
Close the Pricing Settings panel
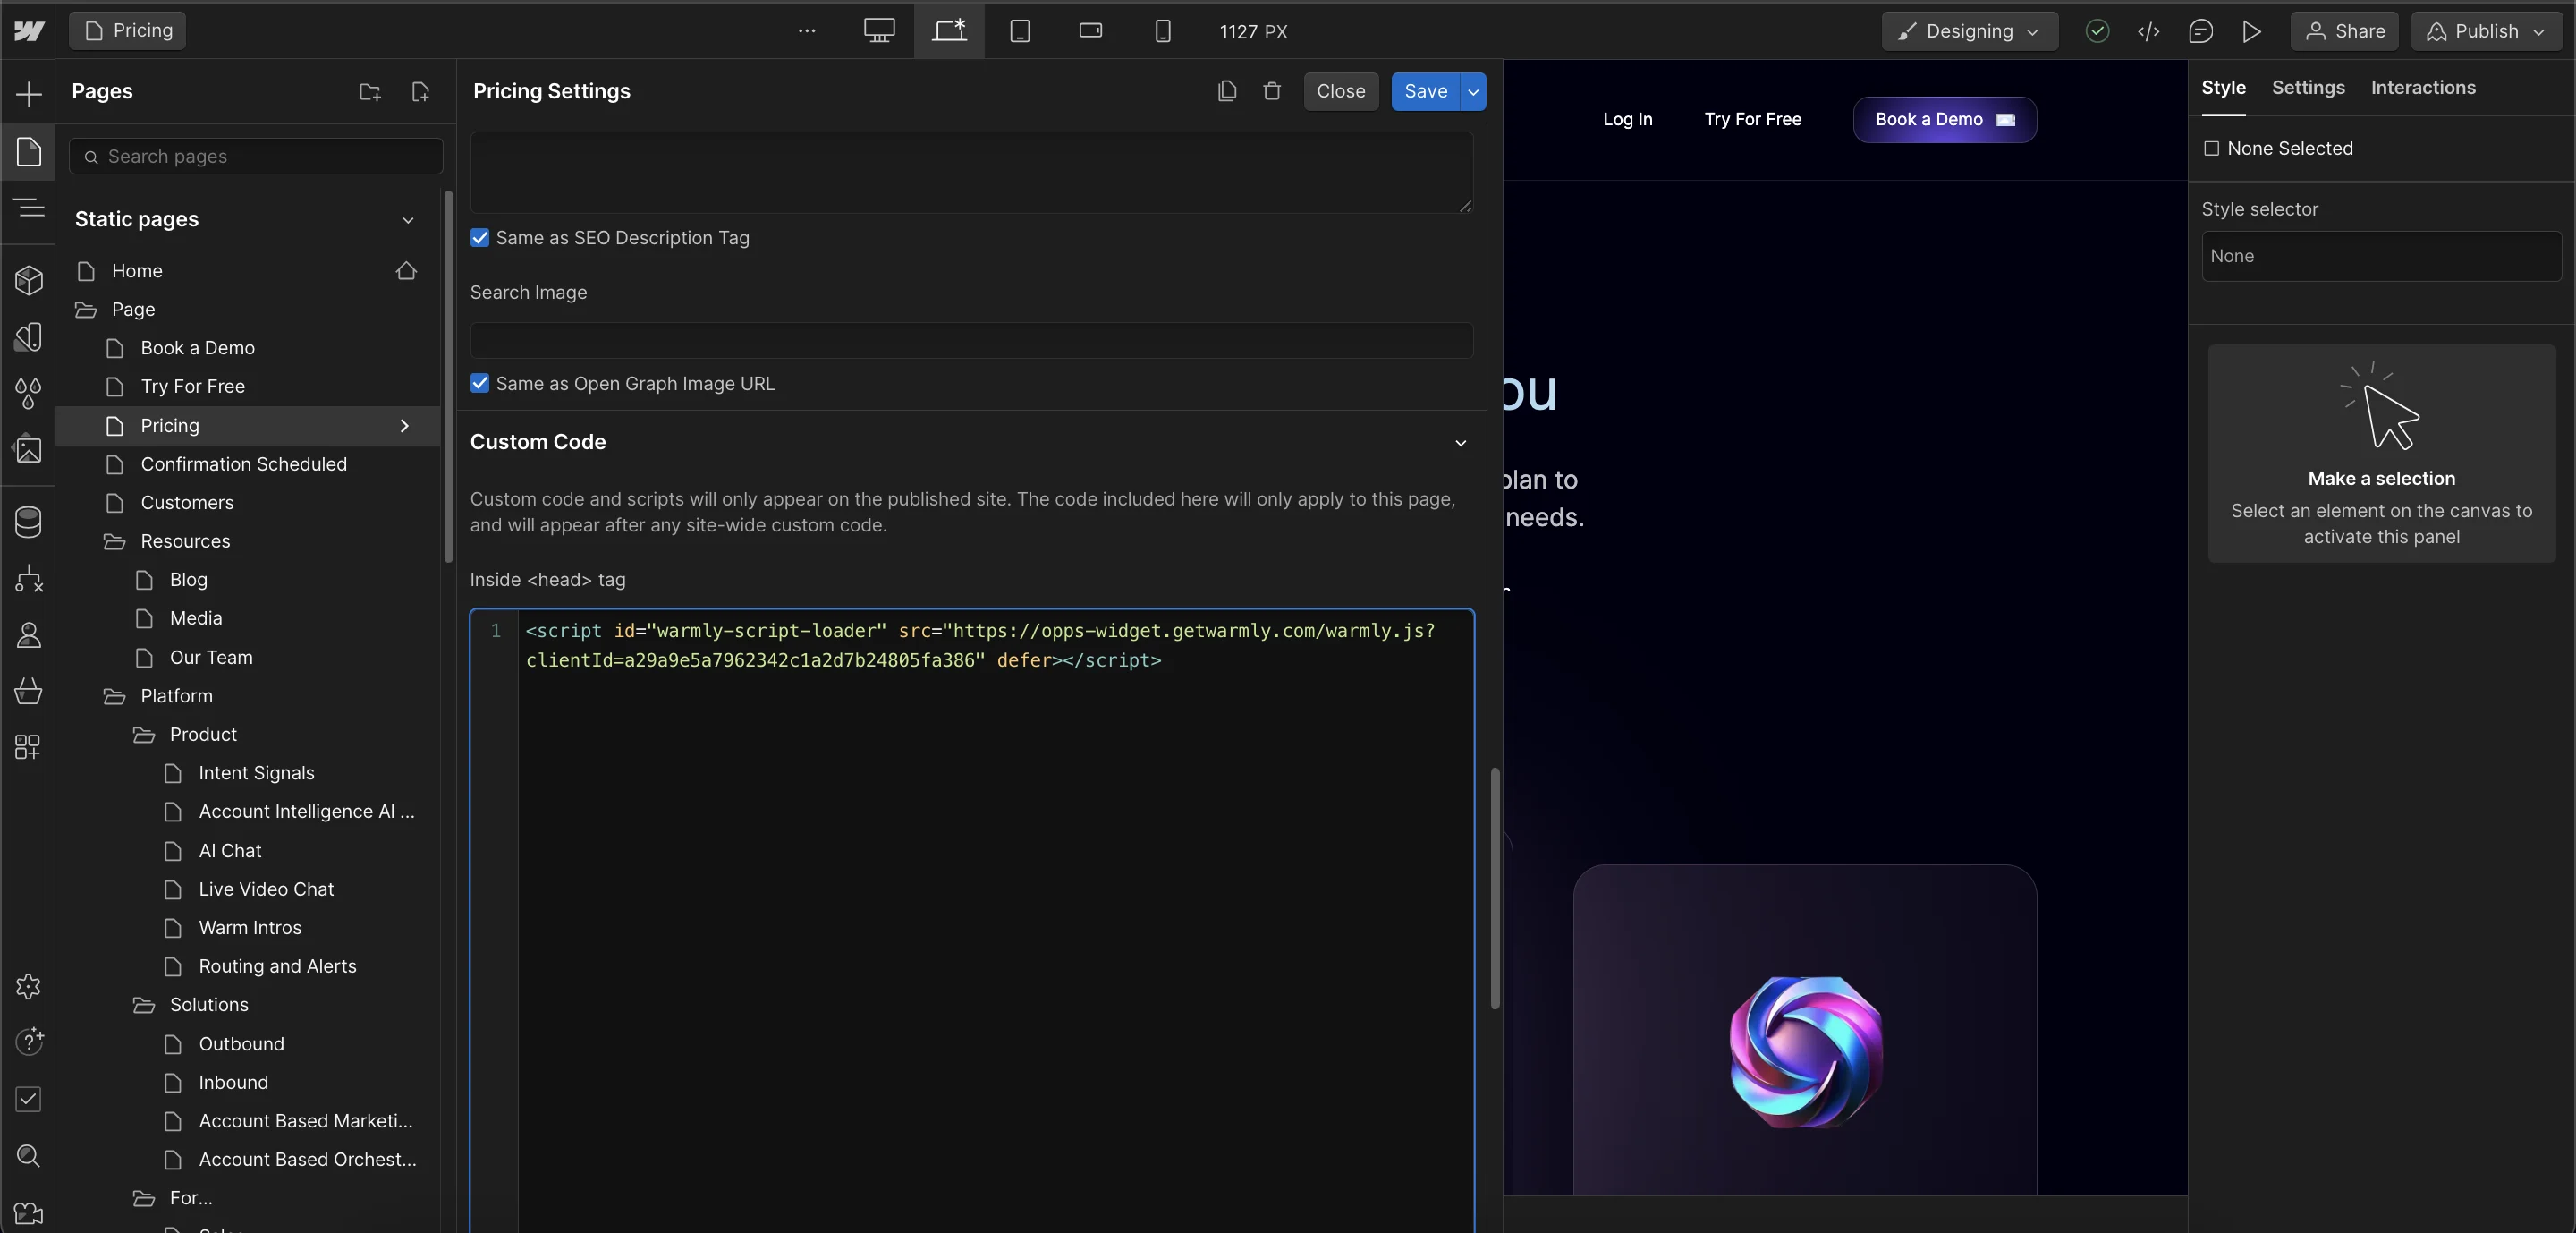pyautogui.click(x=1341, y=91)
